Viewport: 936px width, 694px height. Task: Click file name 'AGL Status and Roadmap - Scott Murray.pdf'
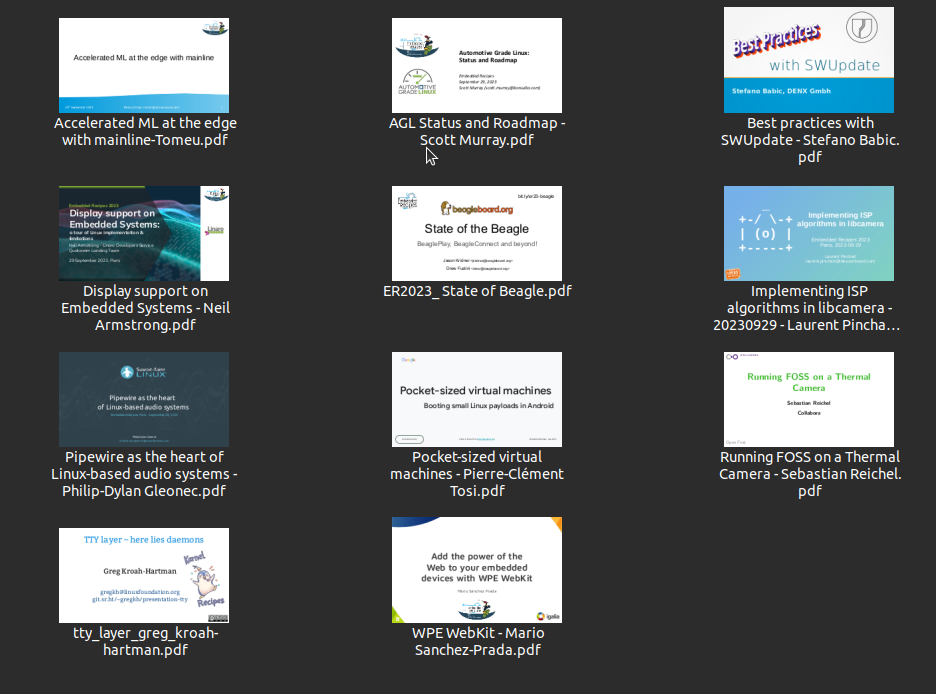coord(477,131)
